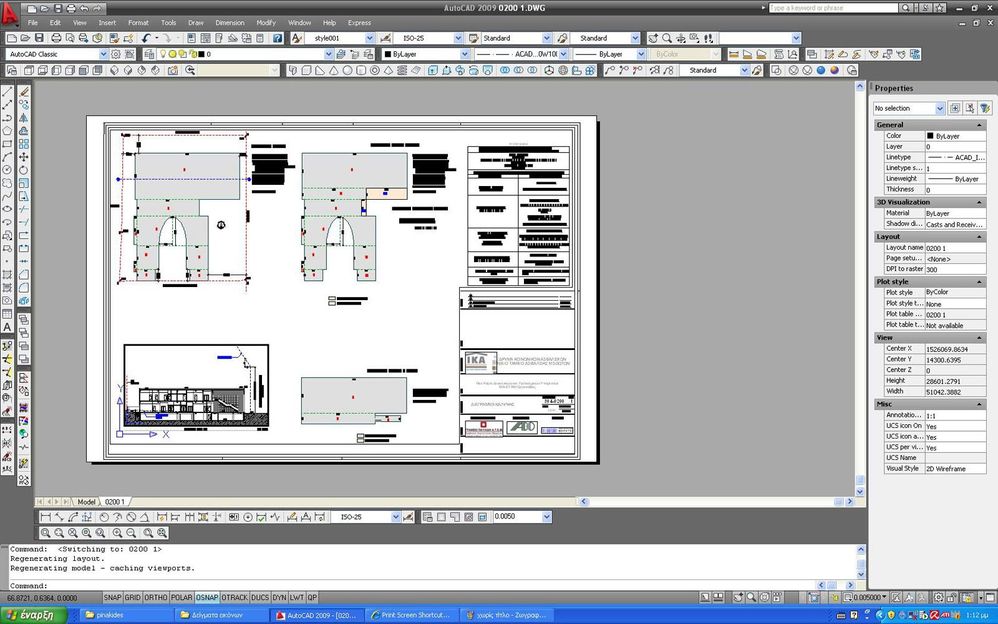Open the Help question-mark icon
Image resolution: width=998 pixels, height=624 pixels.
tap(277, 38)
